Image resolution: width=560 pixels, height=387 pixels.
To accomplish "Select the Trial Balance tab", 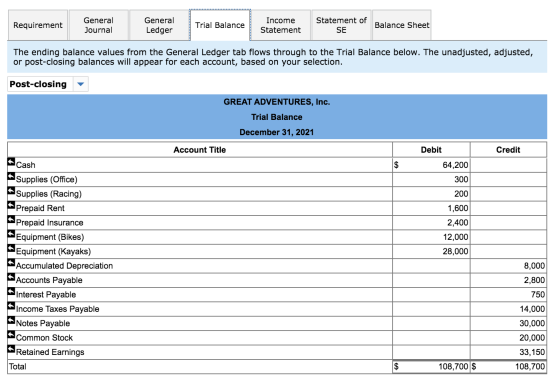I will click(220, 25).
